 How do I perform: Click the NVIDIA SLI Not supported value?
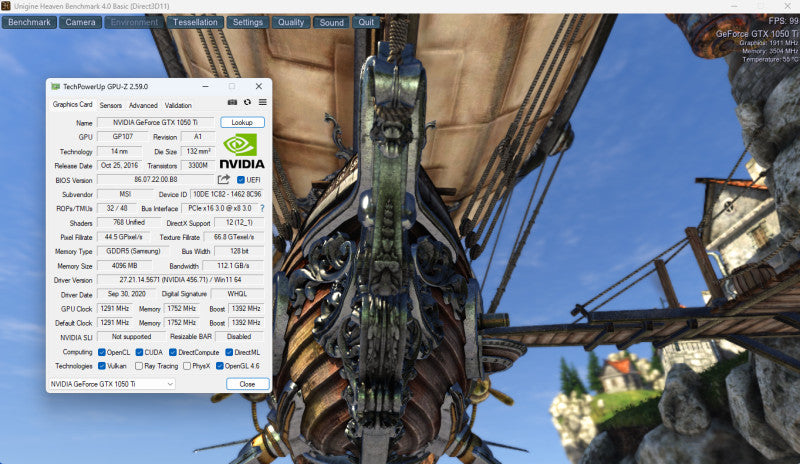(x=131, y=337)
